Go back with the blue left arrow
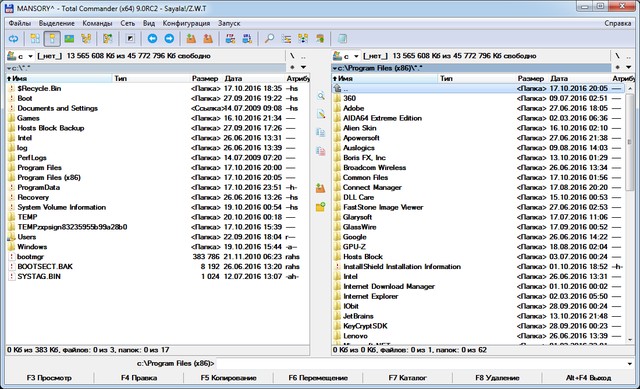This screenshot has height=389, width=640. [152, 39]
